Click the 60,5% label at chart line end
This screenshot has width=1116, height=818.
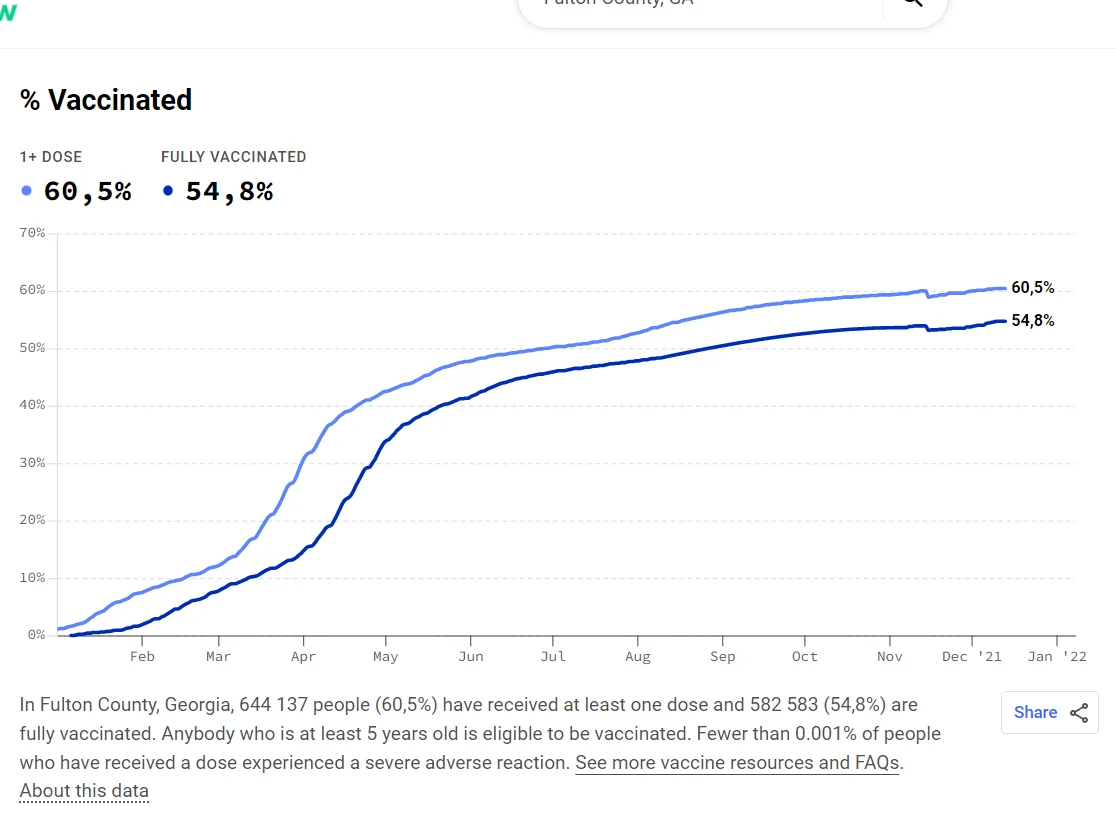1033,288
